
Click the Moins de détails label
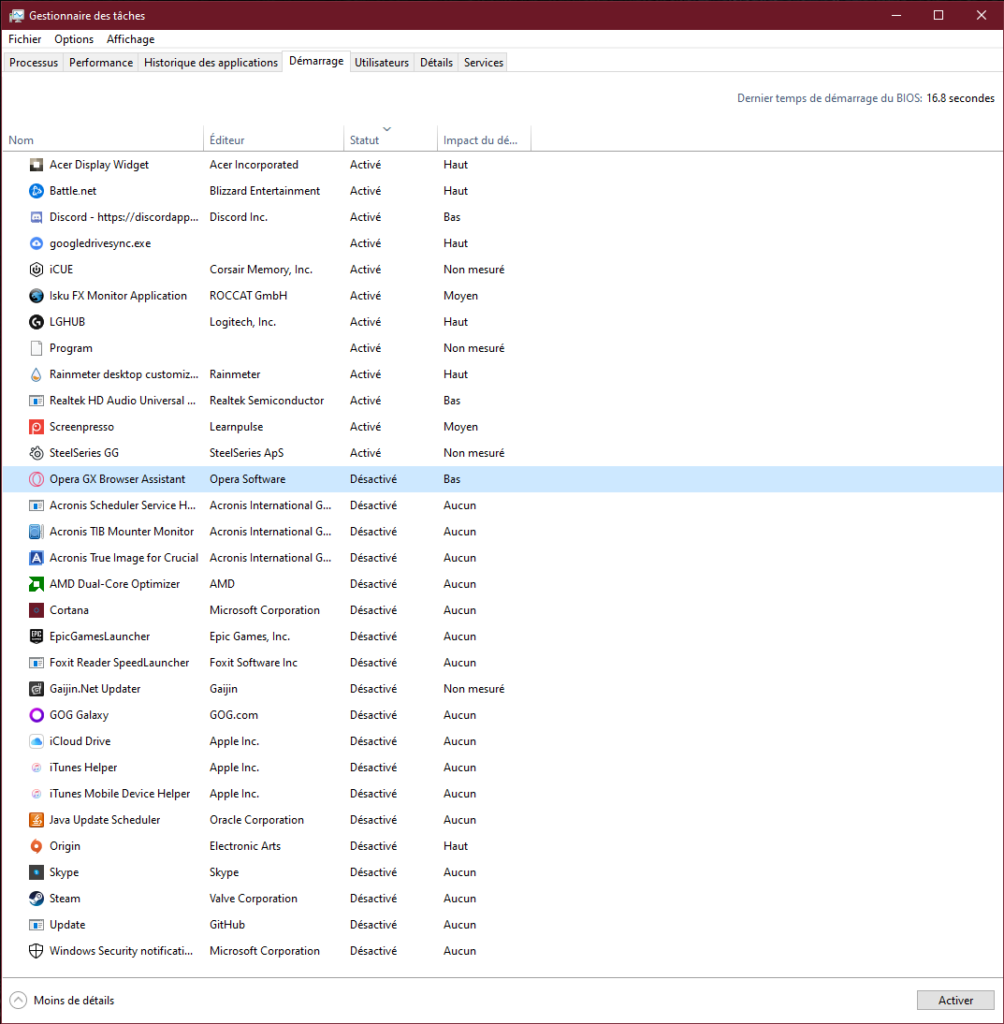tap(74, 1000)
